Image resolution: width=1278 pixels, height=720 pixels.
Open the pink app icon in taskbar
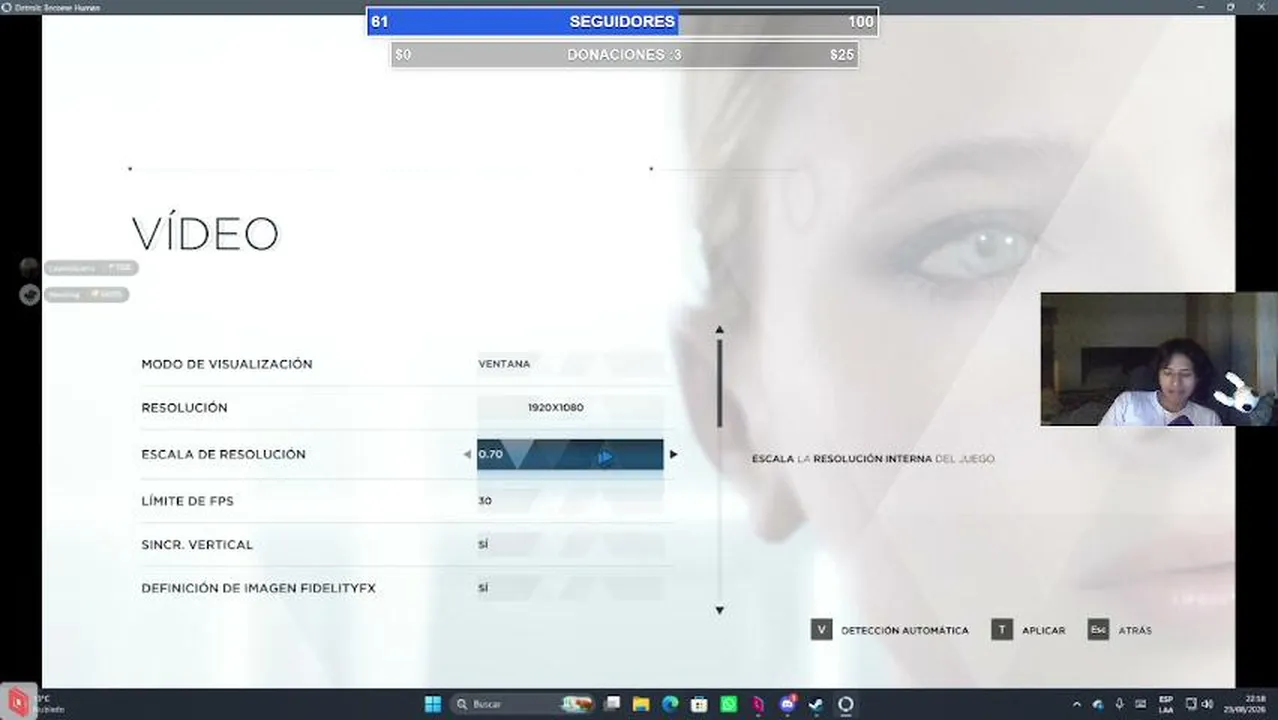tap(758, 704)
